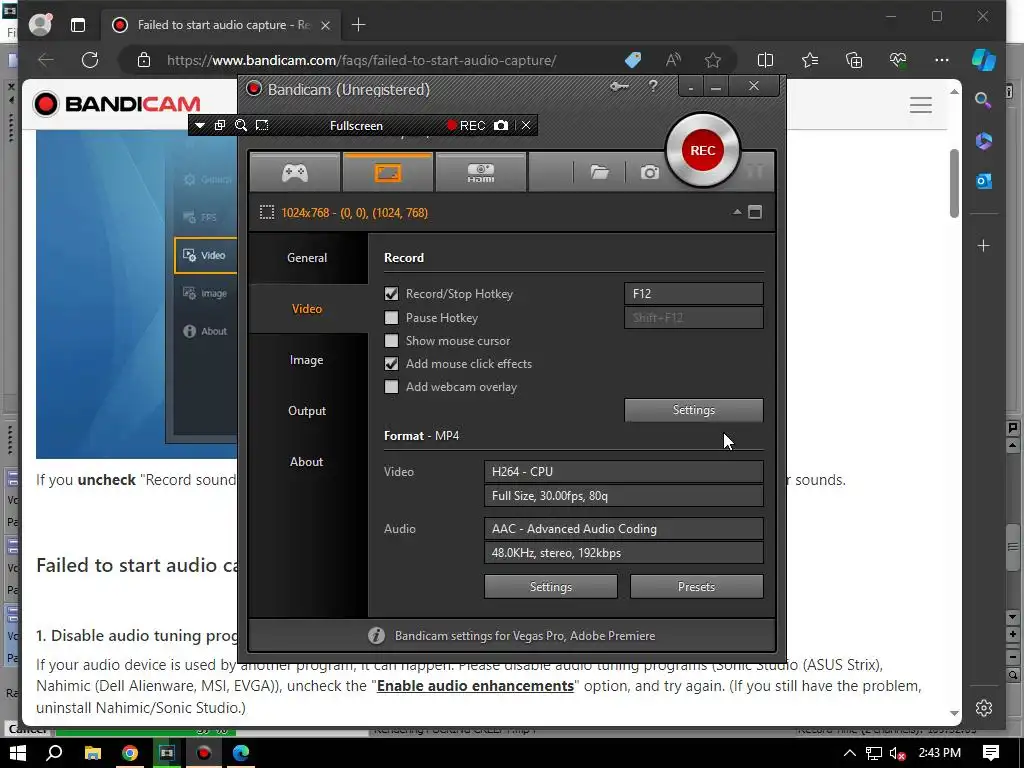Click the dotted rectangle region icon in Fullscreen bar
This screenshot has height=768, width=1024.
click(262, 125)
